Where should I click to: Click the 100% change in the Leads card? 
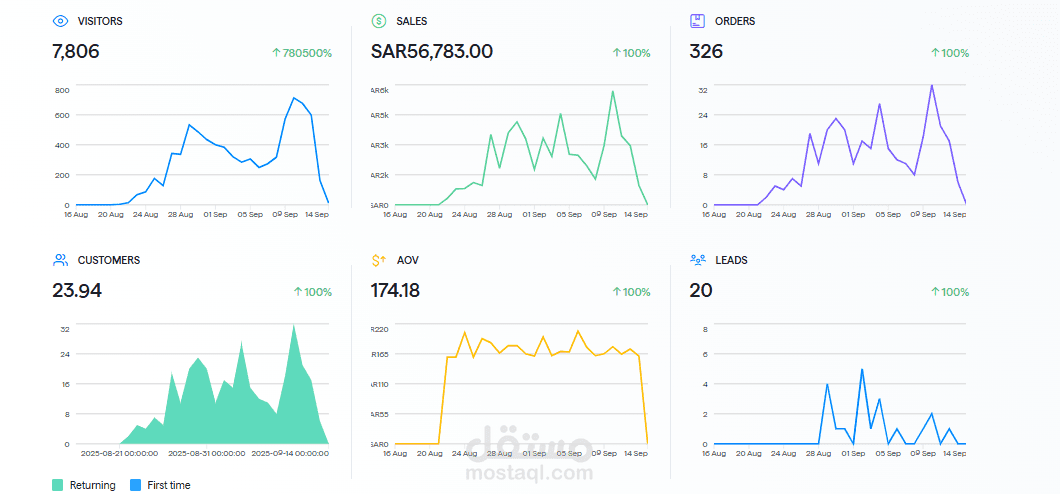pos(955,292)
